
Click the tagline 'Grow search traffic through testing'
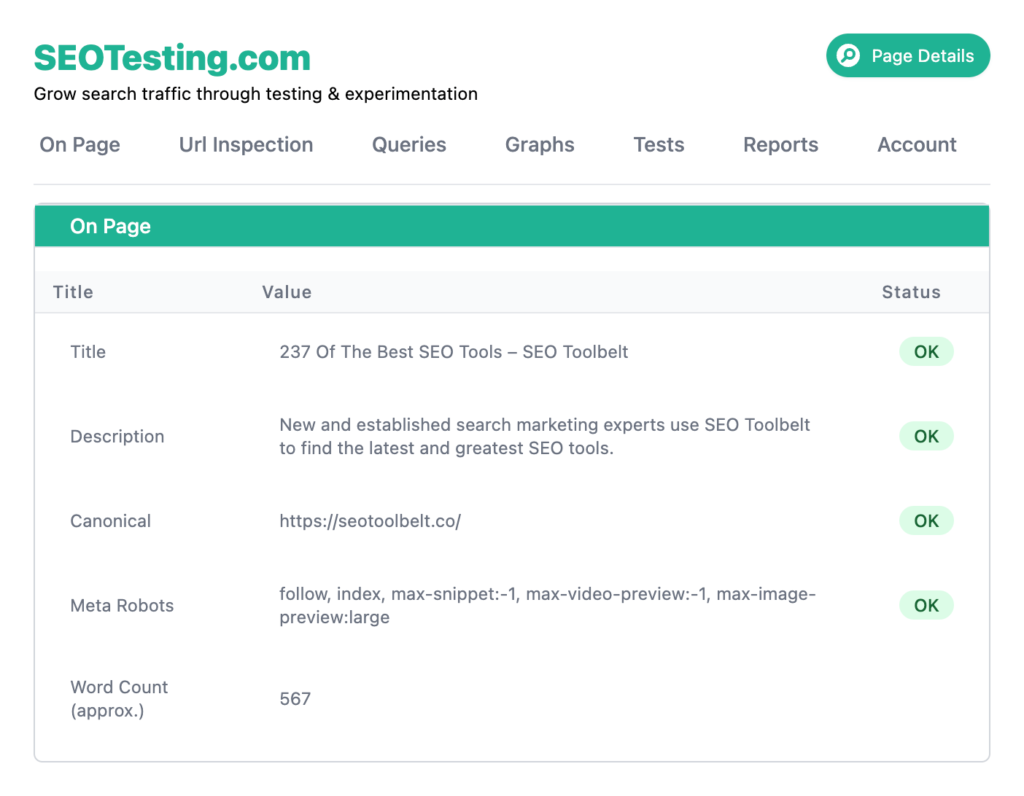pos(255,94)
